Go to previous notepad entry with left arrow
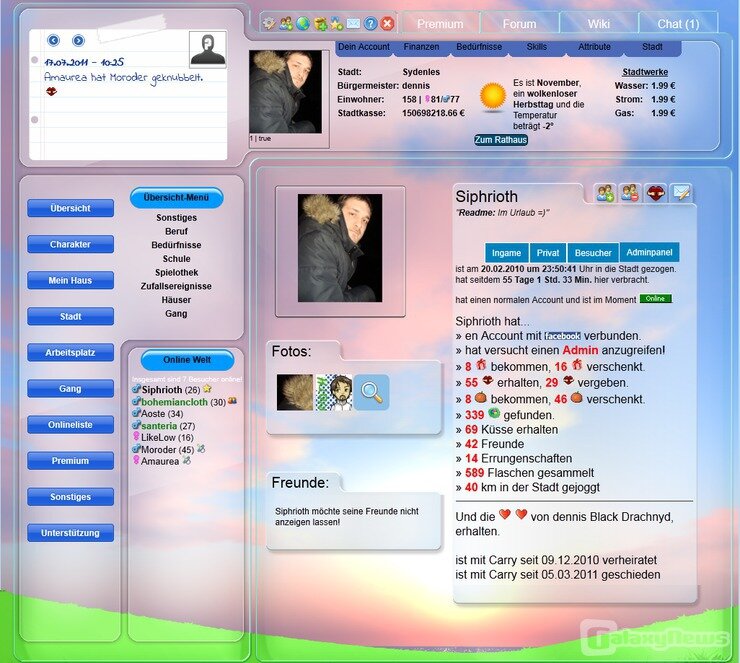This screenshot has width=740, height=663. [54, 40]
